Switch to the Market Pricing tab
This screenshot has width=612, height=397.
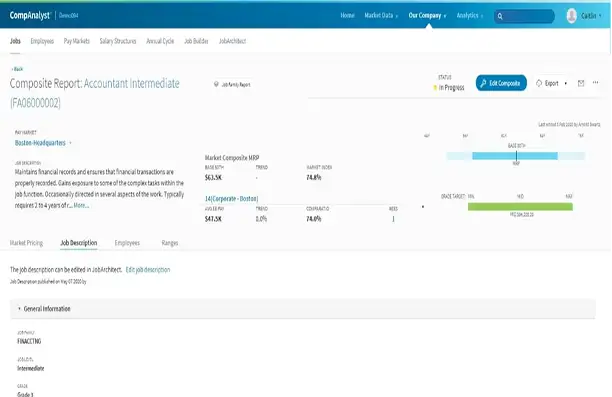[26, 243]
